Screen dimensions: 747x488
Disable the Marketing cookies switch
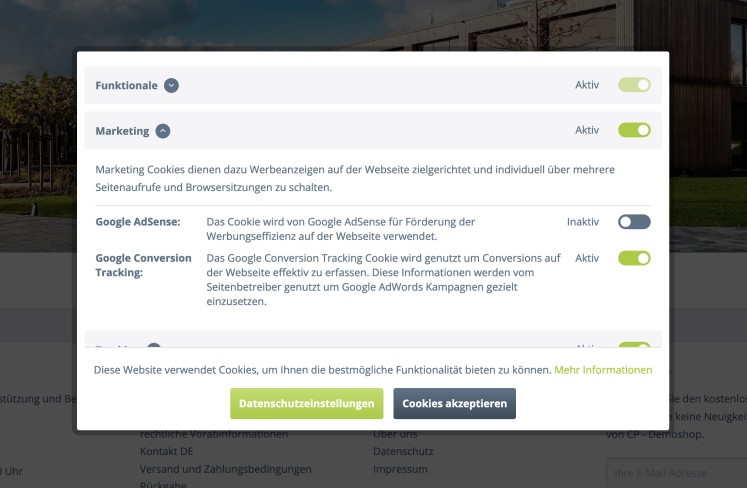[x=634, y=130]
